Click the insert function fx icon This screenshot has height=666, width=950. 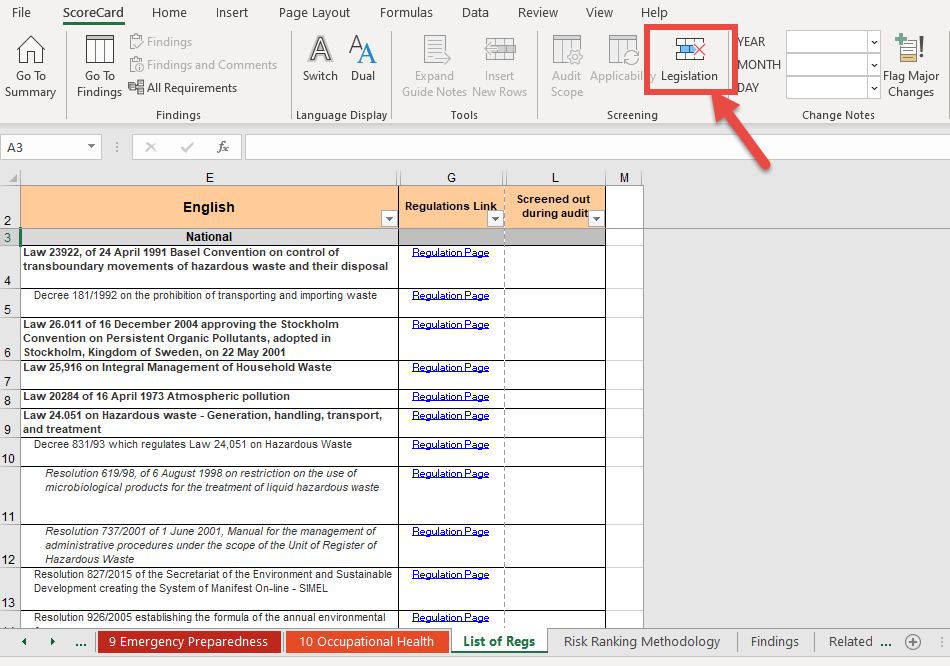223,147
